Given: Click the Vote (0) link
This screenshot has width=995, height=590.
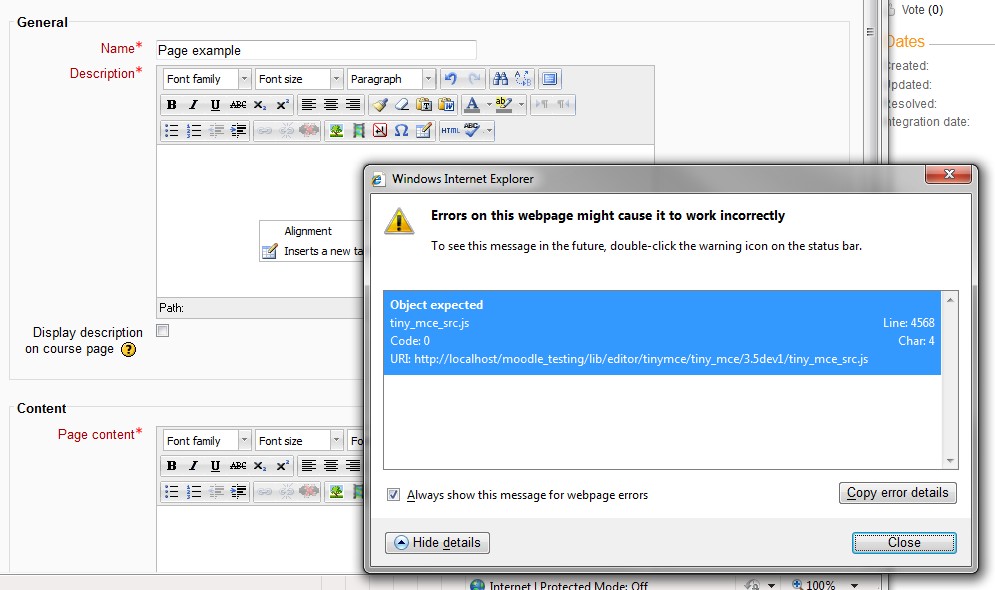Looking at the screenshot, I should [x=922, y=10].
